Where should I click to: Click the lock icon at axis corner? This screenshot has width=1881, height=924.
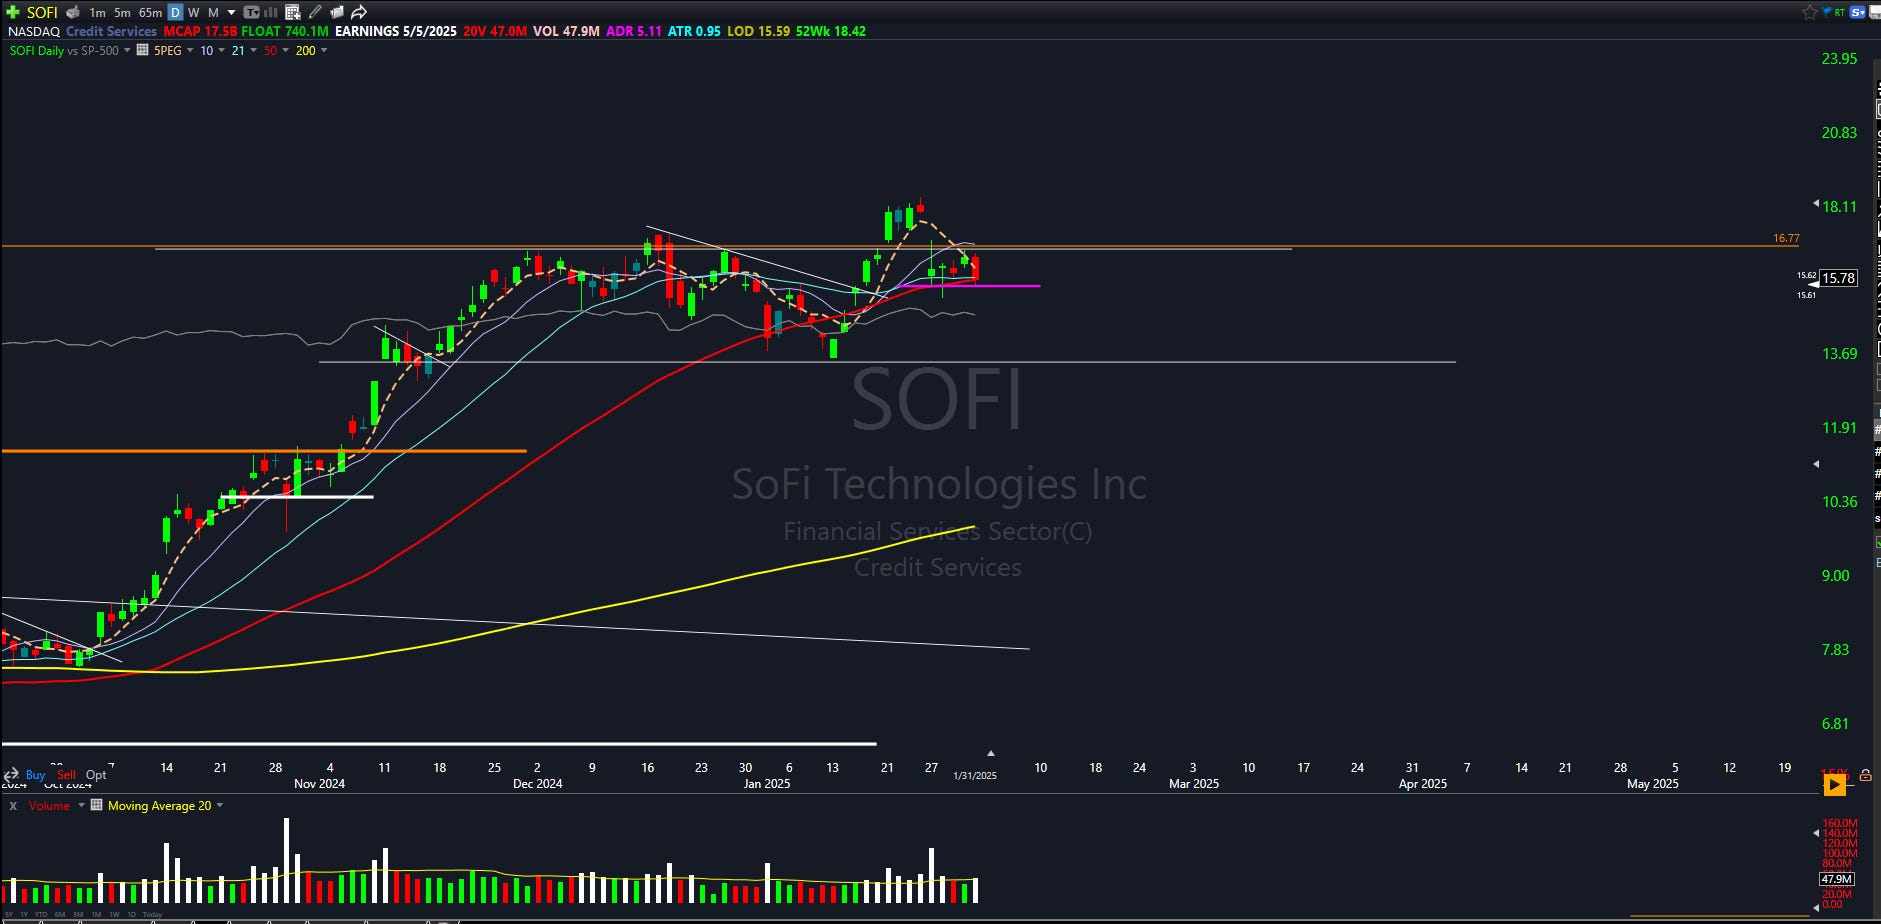coord(1866,775)
